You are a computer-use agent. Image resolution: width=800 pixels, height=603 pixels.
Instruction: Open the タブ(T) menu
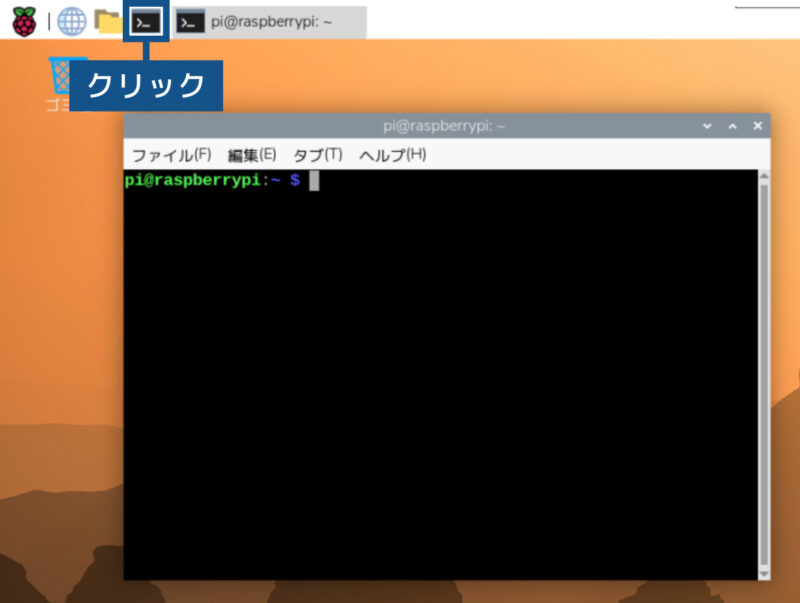pyautogui.click(x=317, y=155)
